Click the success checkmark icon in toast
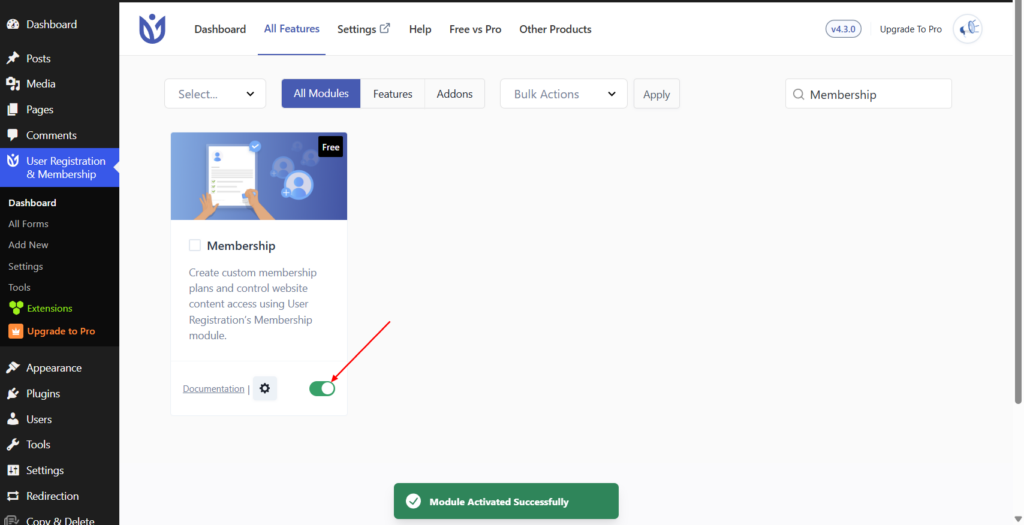This screenshot has width=1024, height=525. coord(413,501)
